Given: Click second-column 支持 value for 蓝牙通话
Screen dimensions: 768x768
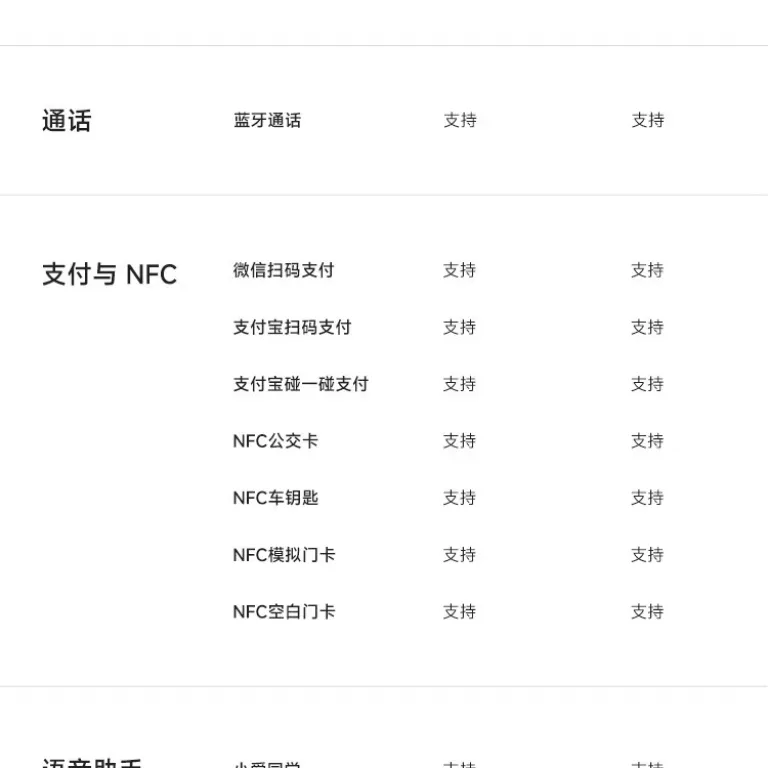Looking at the screenshot, I should [x=648, y=120].
